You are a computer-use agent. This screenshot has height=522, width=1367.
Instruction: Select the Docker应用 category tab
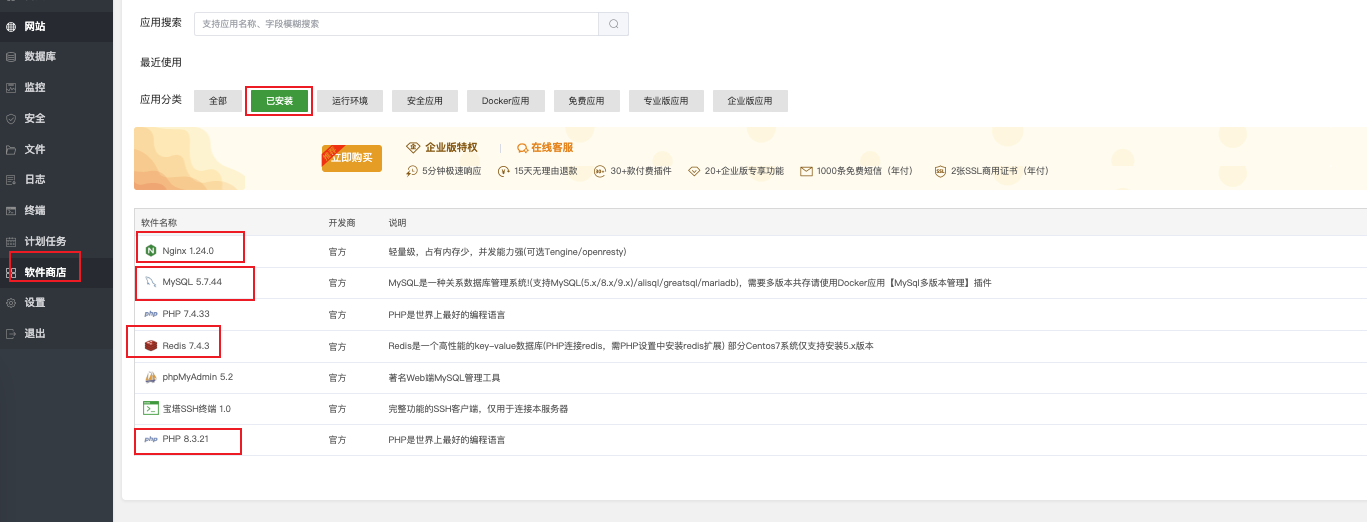[x=506, y=101]
